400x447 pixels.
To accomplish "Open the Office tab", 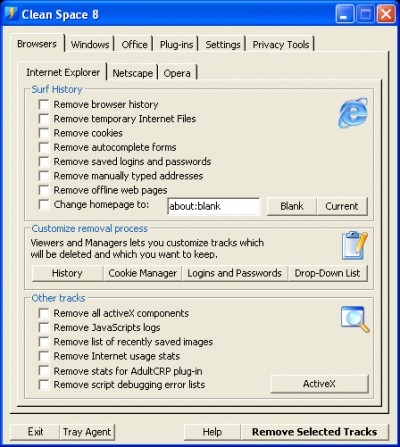I will pyautogui.click(x=134, y=44).
